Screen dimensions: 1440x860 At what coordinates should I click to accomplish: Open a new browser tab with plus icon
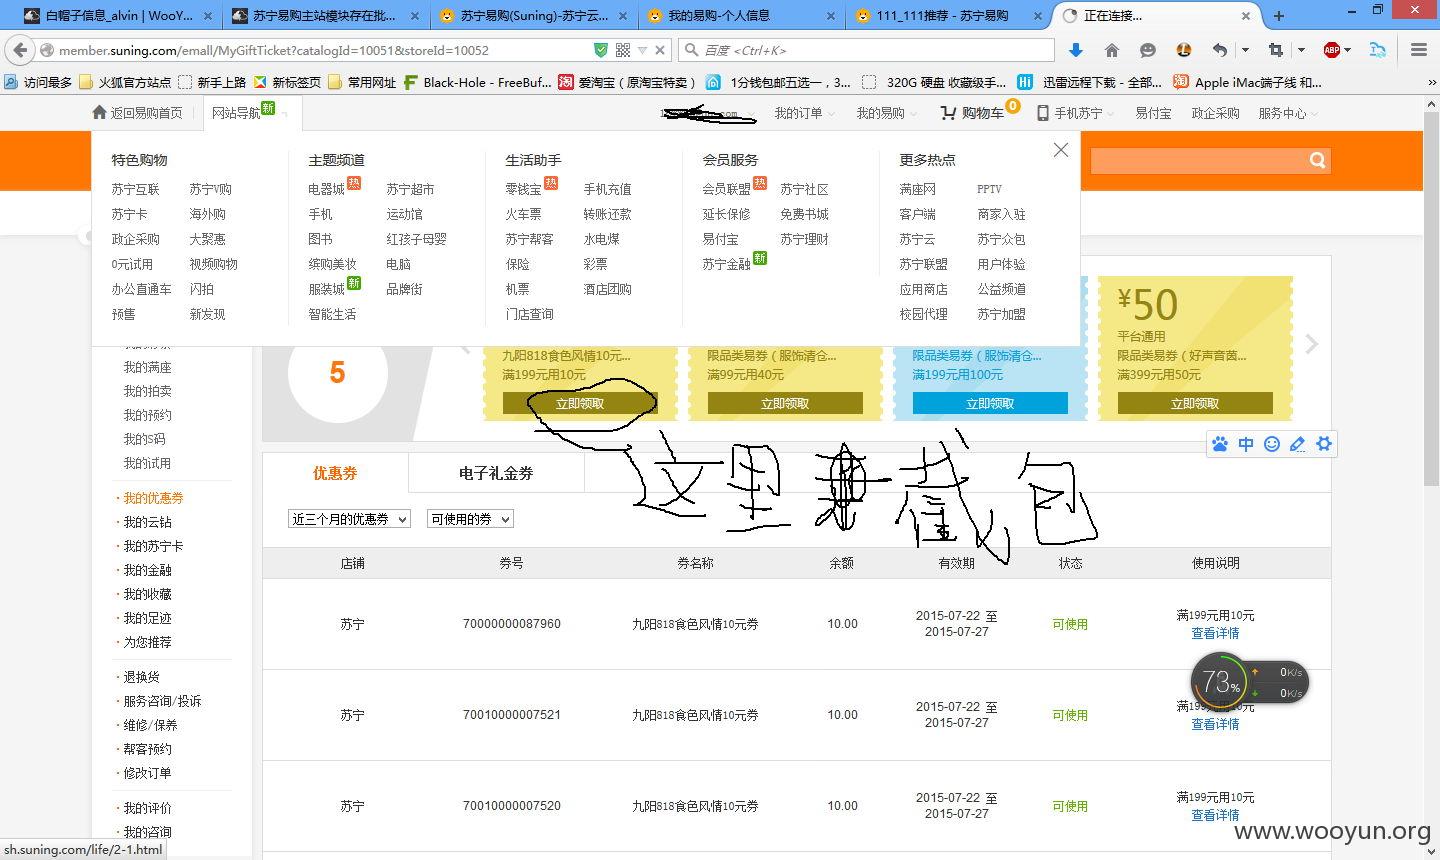click(1278, 15)
